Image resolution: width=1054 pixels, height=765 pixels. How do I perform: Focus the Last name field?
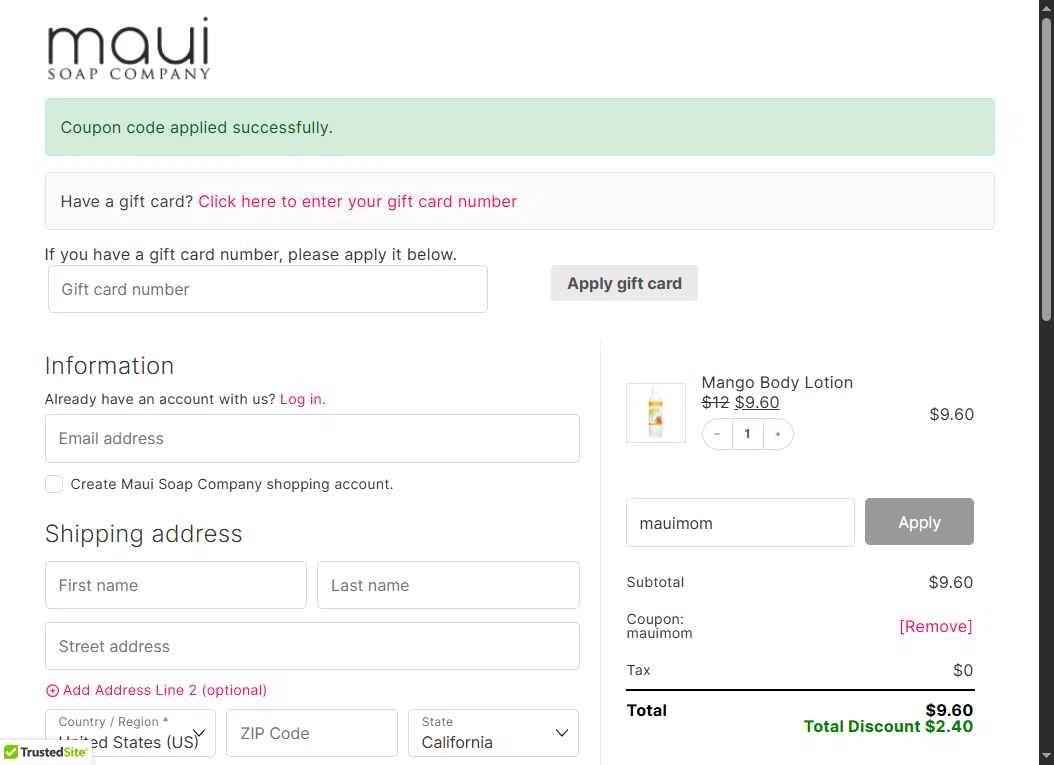click(x=448, y=586)
